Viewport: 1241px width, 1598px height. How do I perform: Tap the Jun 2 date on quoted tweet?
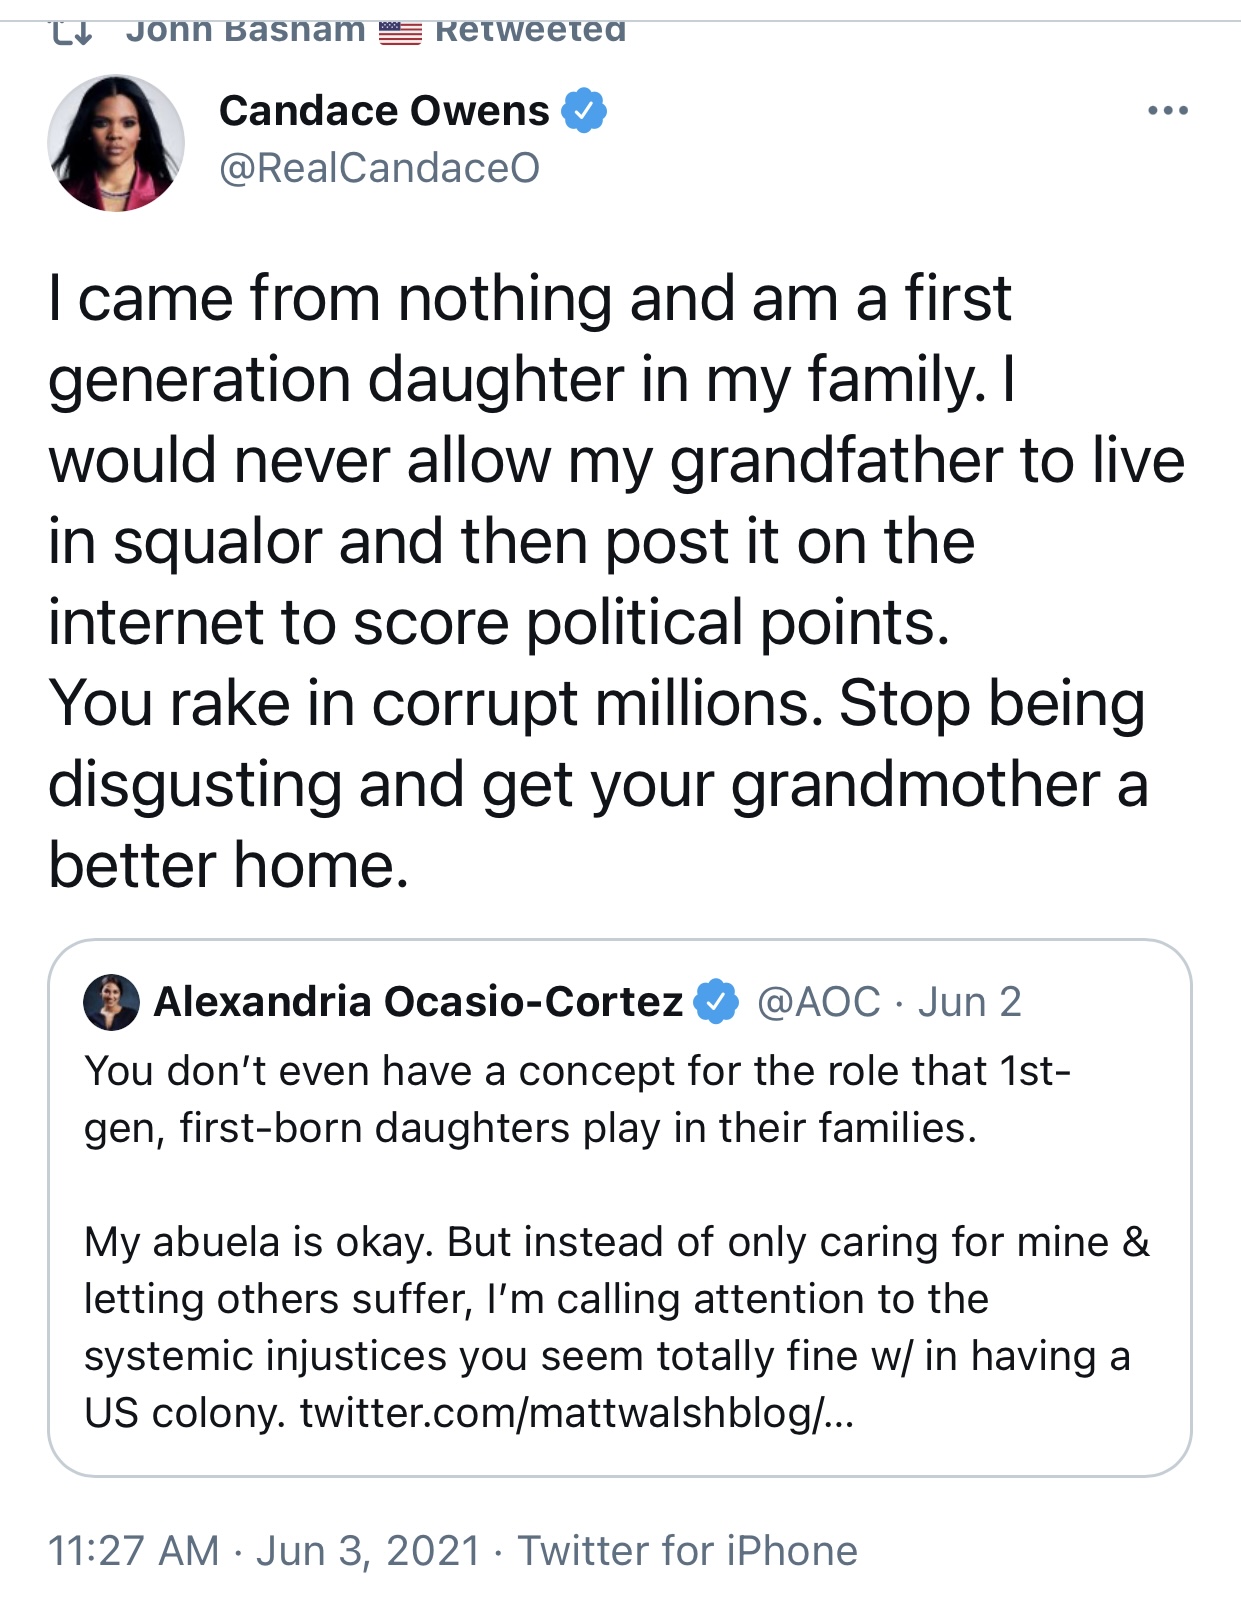pyautogui.click(x=970, y=1002)
